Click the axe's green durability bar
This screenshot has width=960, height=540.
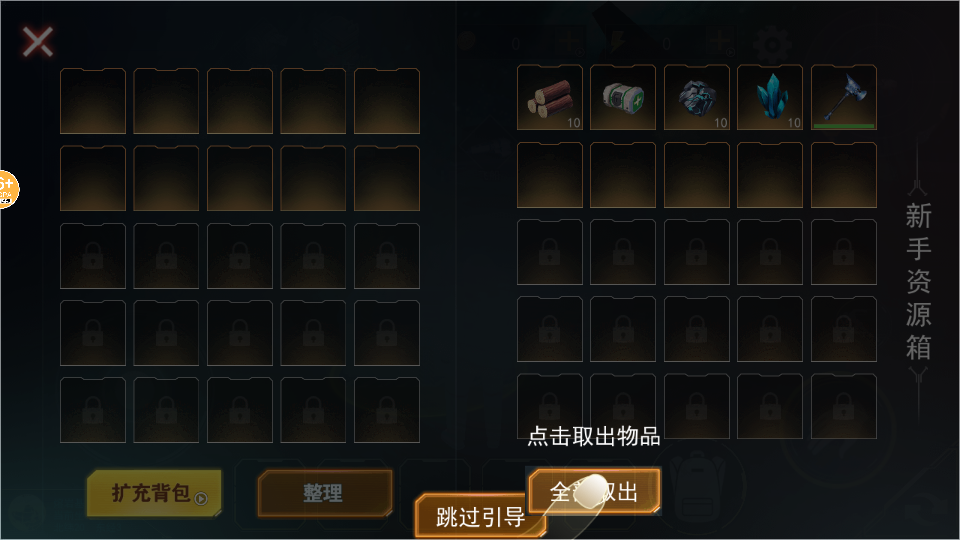tap(844, 126)
